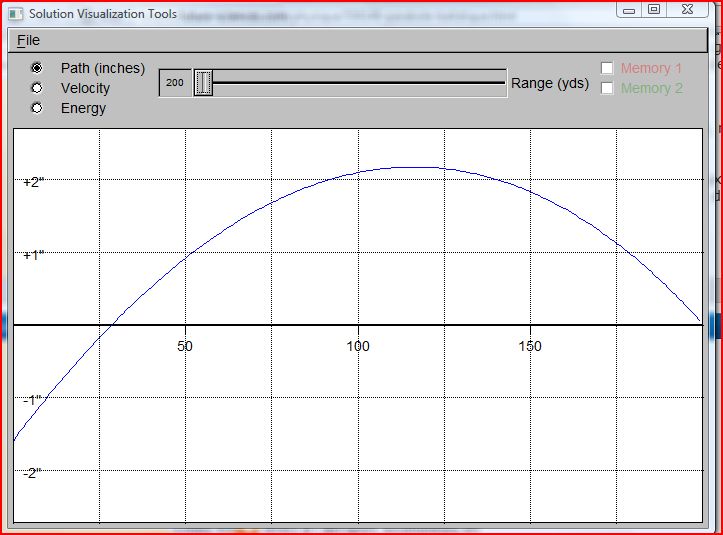Close the Solution Visualization Tools window
723x535 pixels.
click(x=687, y=10)
